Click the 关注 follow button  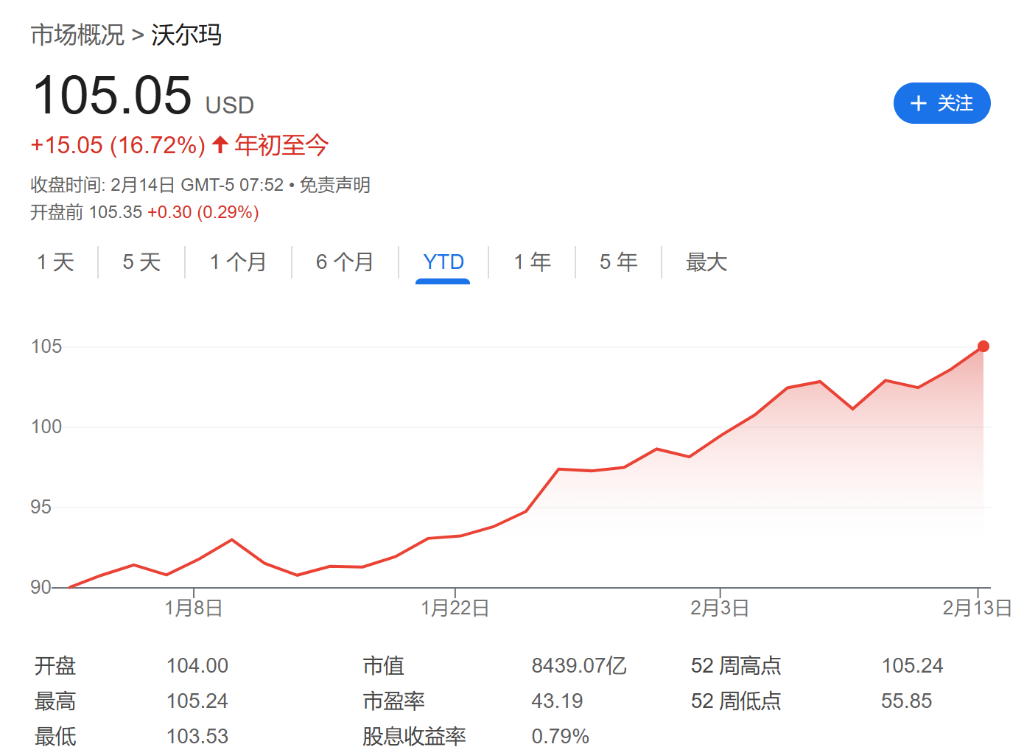(941, 103)
